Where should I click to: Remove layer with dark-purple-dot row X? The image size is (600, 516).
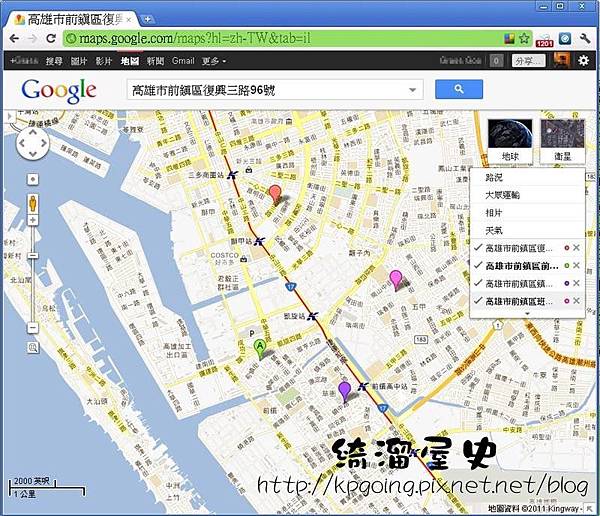tap(576, 283)
